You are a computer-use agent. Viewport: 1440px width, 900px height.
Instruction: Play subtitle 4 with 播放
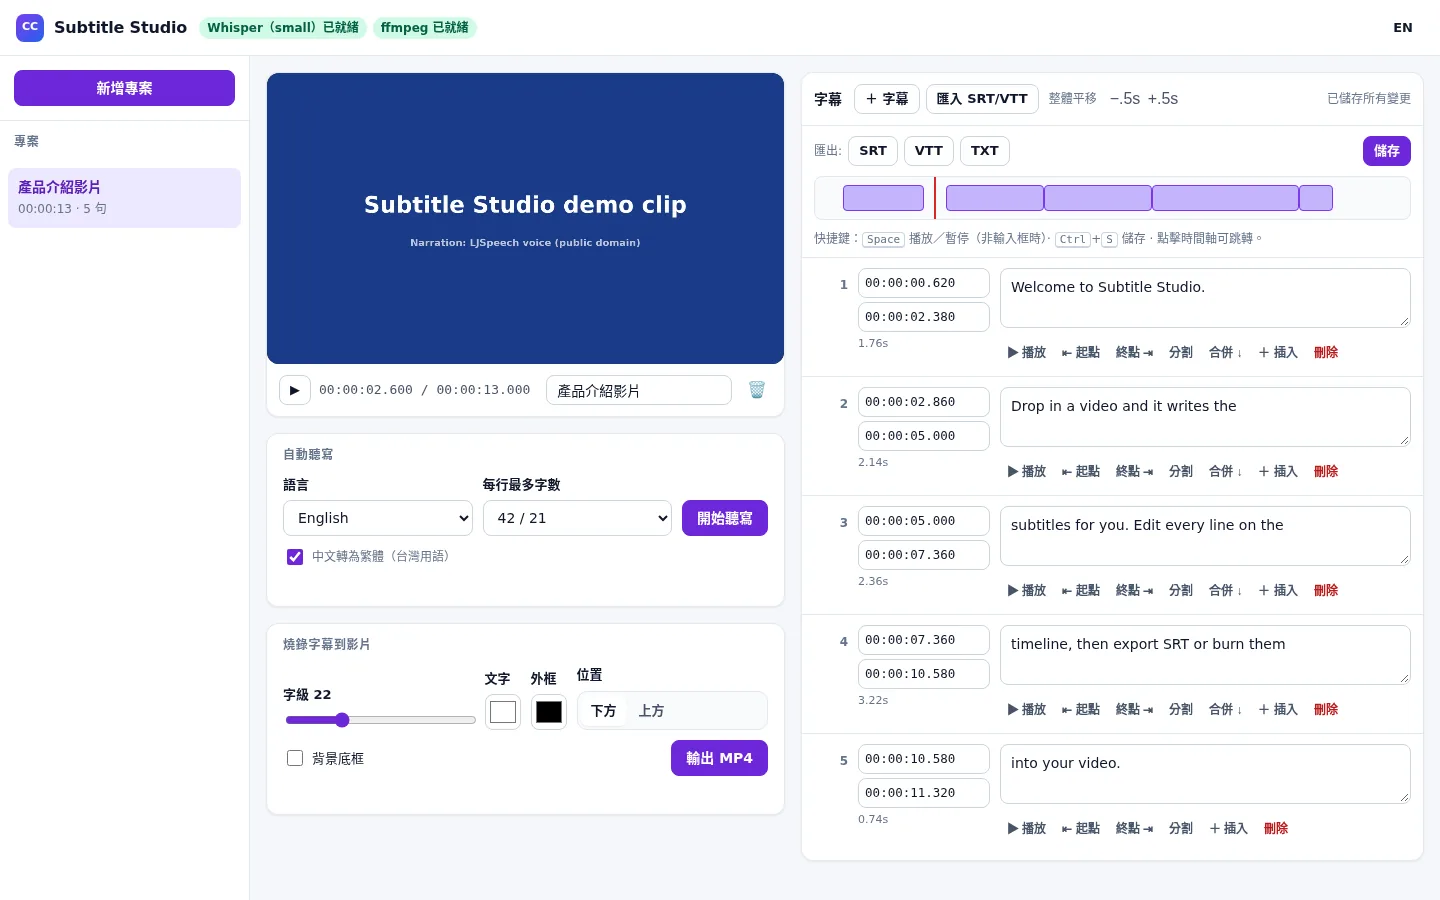click(1027, 709)
